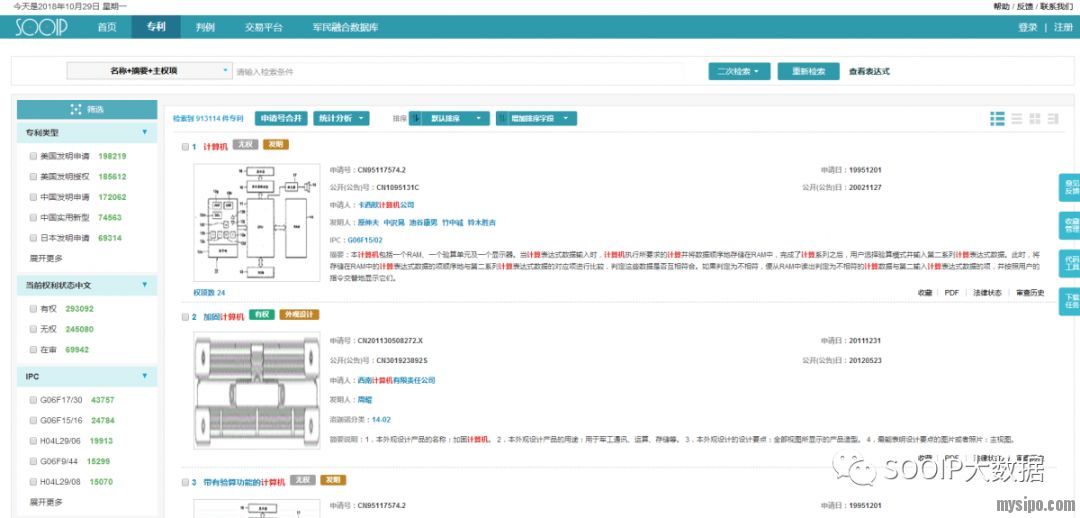Open the 名称+摘要+主权项 field dropdown
1080x518 pixels.
coord(149,71)
